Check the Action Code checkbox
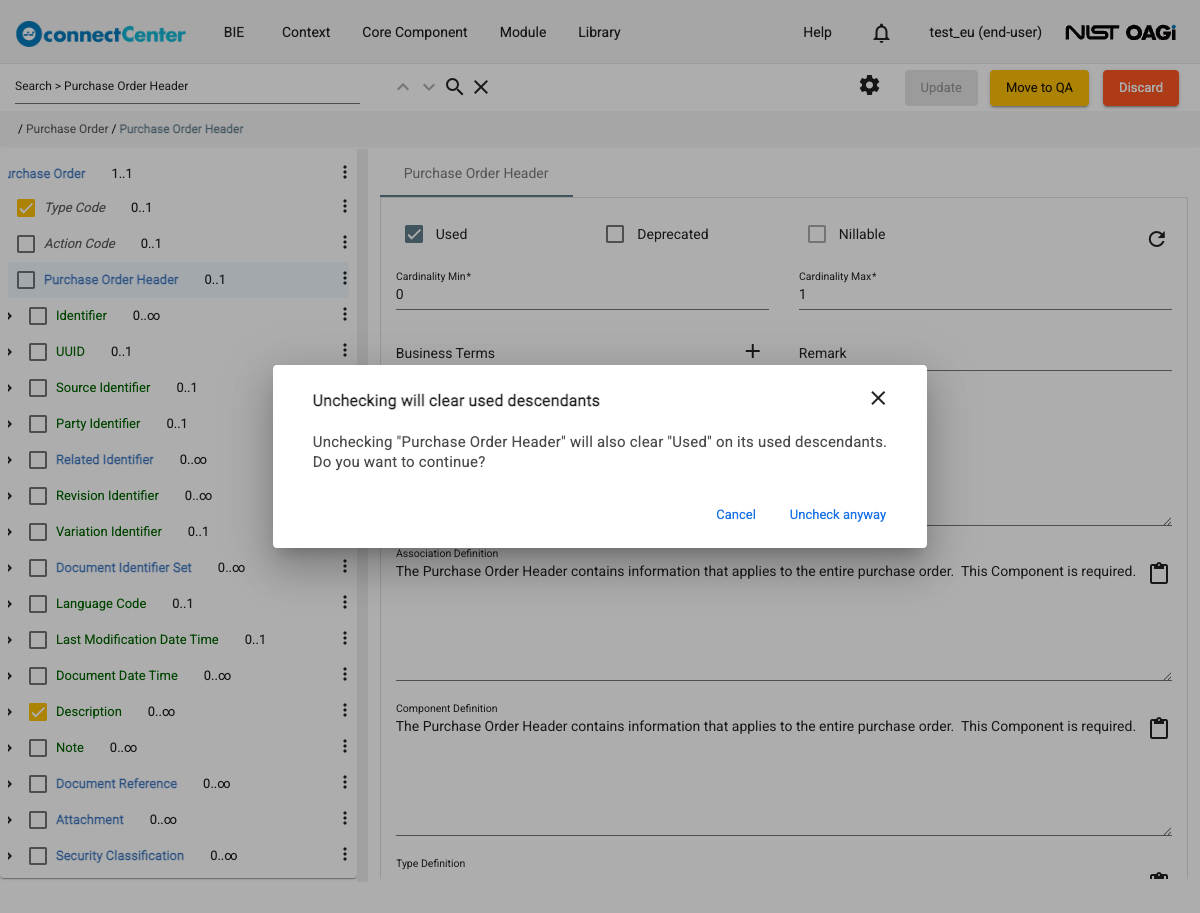Viewport: 1200px width, 913px height. click(x=26, y=244)
